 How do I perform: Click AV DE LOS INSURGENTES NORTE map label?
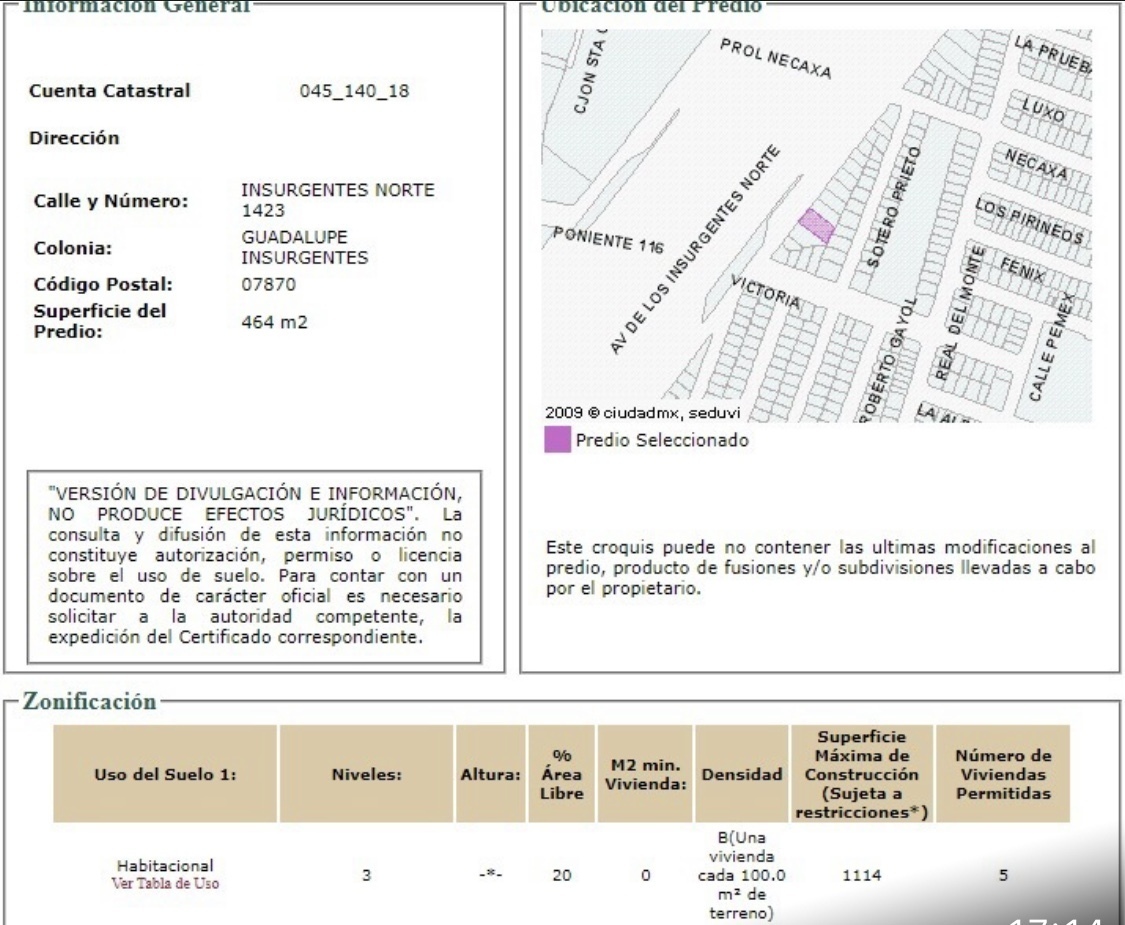click(694, 250)
